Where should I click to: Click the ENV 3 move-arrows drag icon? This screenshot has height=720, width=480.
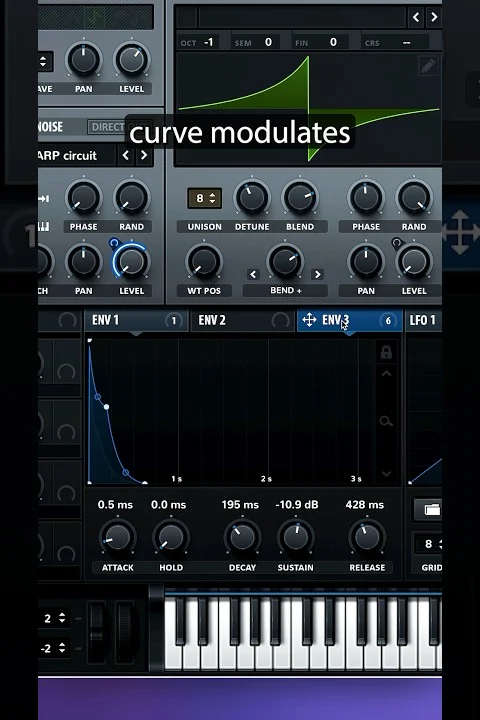[309, 320]
